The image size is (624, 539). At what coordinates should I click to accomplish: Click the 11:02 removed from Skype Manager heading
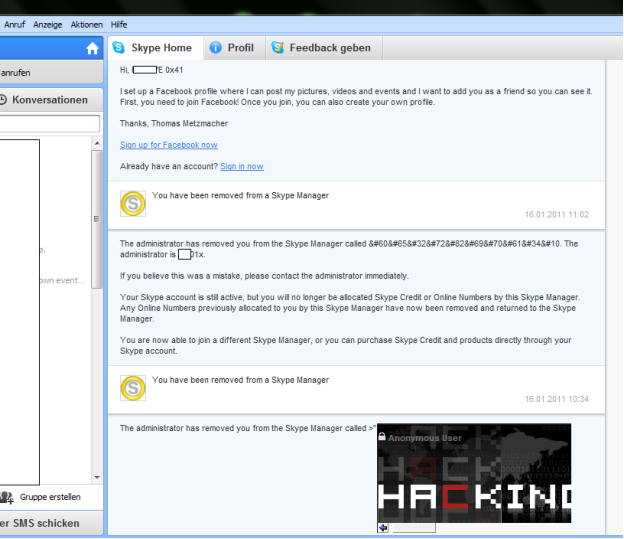coord(240,195)
